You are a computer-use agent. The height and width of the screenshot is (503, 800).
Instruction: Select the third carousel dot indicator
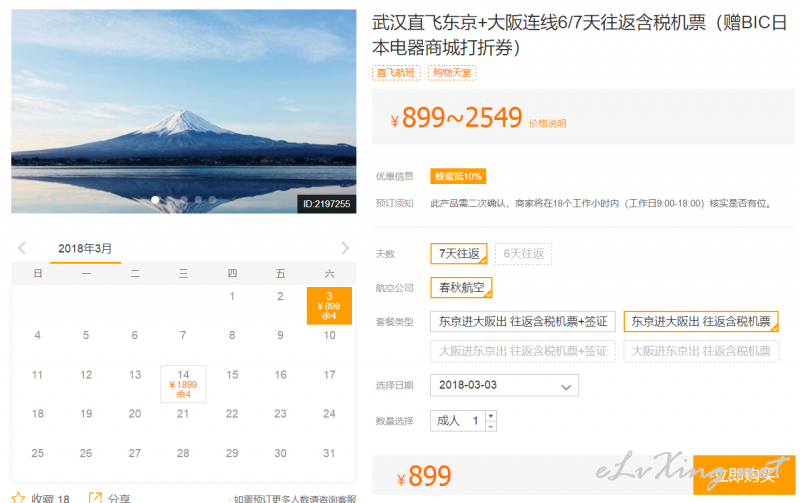184,200
